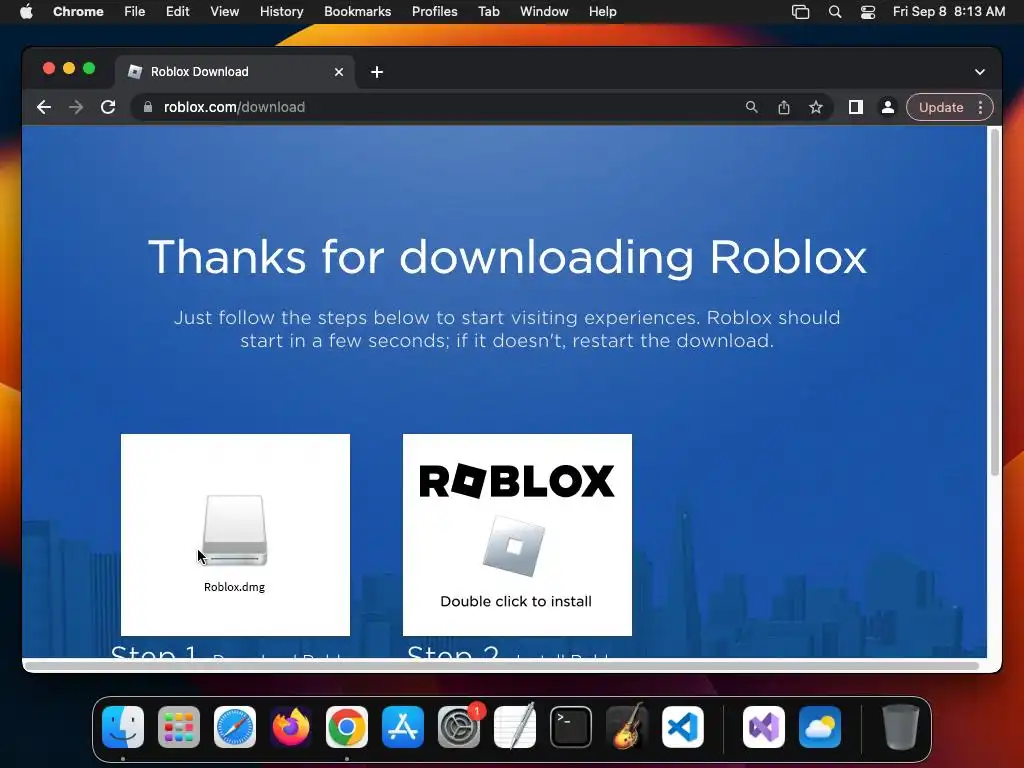Open the Chrome profile avatar menu

[888, 107]
